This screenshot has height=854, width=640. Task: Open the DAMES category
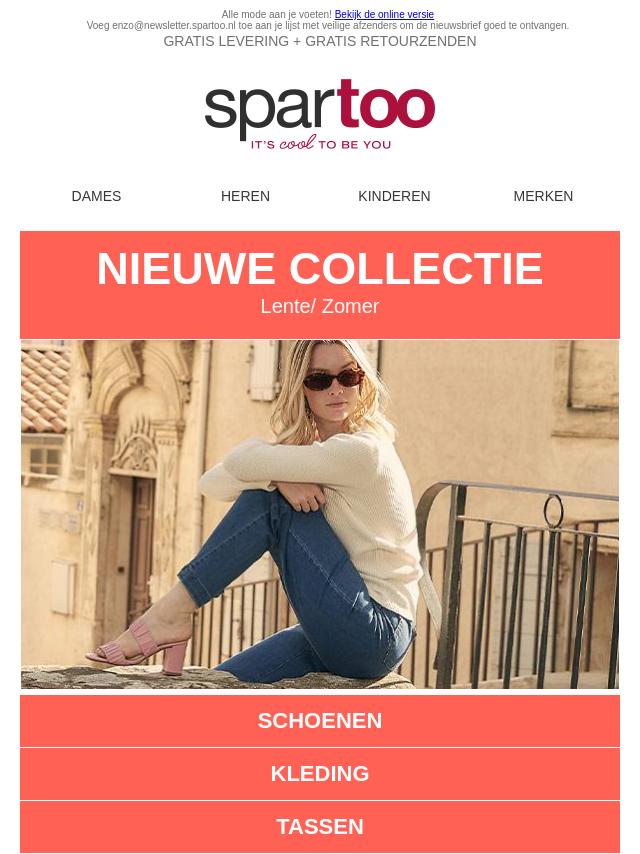click(96, 196)
